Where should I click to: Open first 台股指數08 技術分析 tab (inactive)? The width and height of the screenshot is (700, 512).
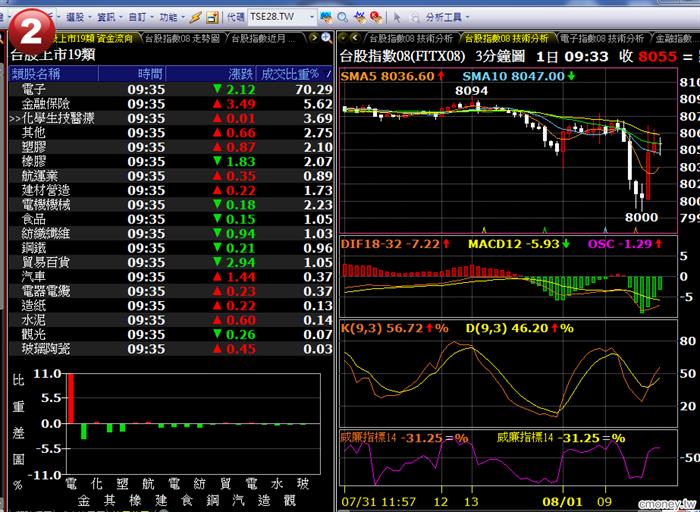pos(411,38)
